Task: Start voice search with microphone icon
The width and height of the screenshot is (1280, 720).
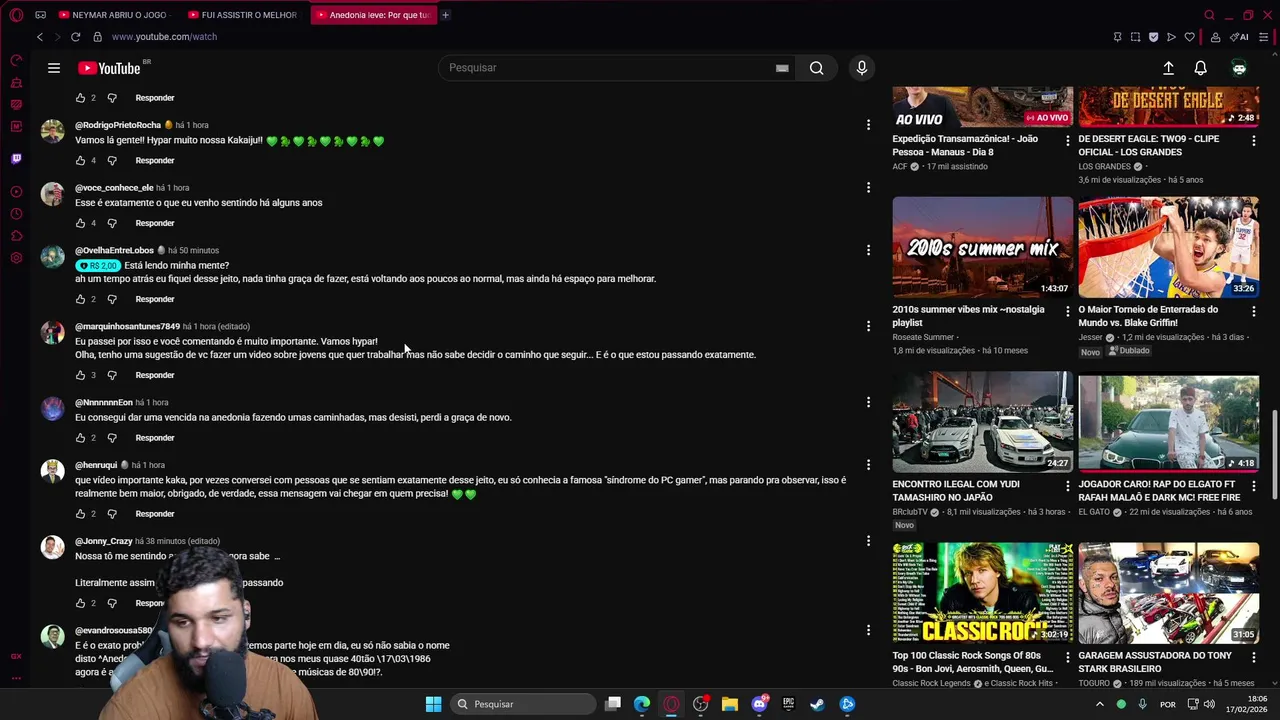Action: tap(862, 68)
